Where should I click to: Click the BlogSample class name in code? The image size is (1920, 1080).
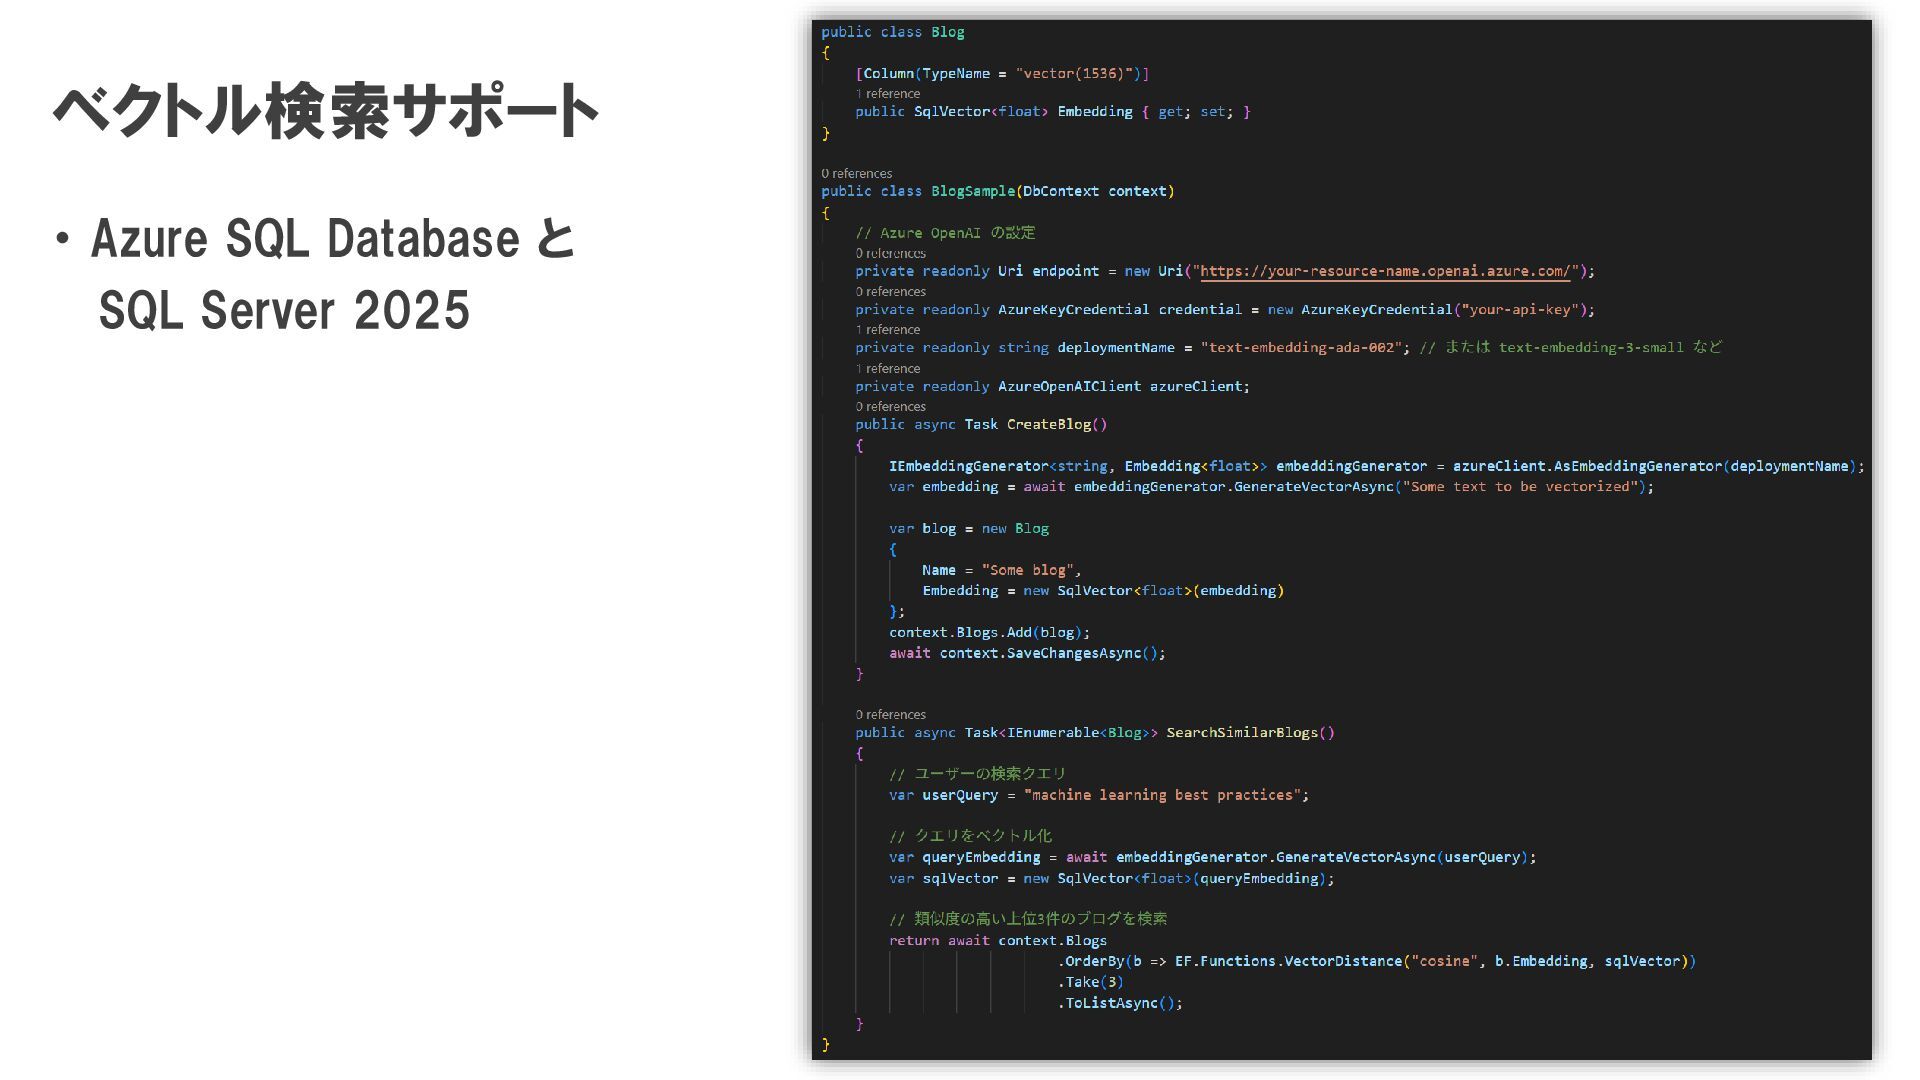pos(972,191)
